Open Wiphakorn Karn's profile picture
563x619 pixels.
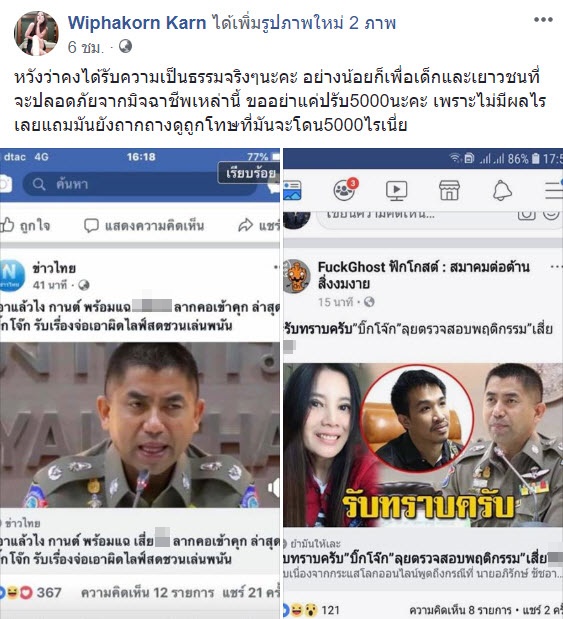point(36,34)
